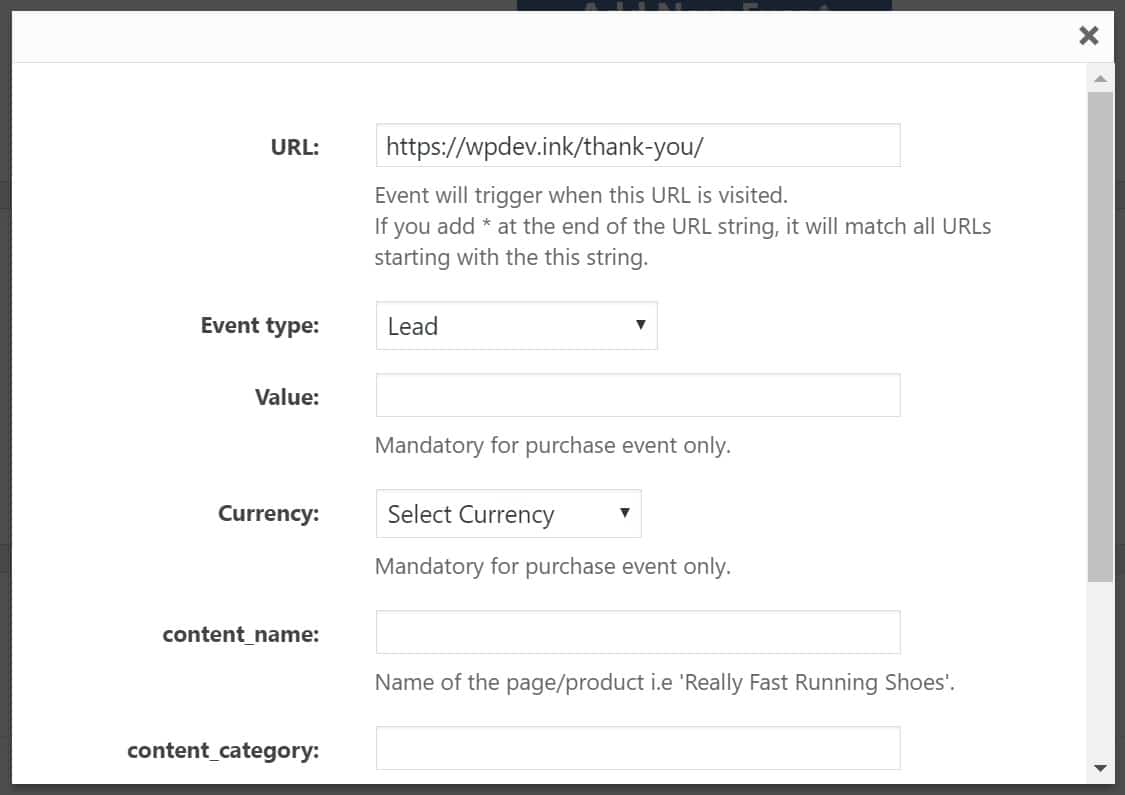The width and height of the screenshot is (1125, 795).
Task: Open the Event type dropdown showing Lead
Action: (x=515, y=325)
